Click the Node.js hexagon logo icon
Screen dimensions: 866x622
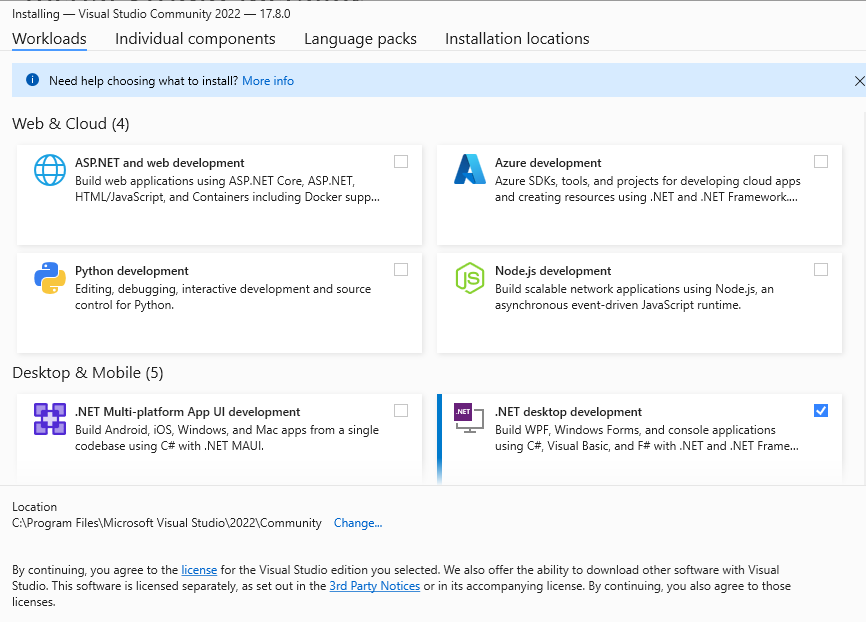469,278
